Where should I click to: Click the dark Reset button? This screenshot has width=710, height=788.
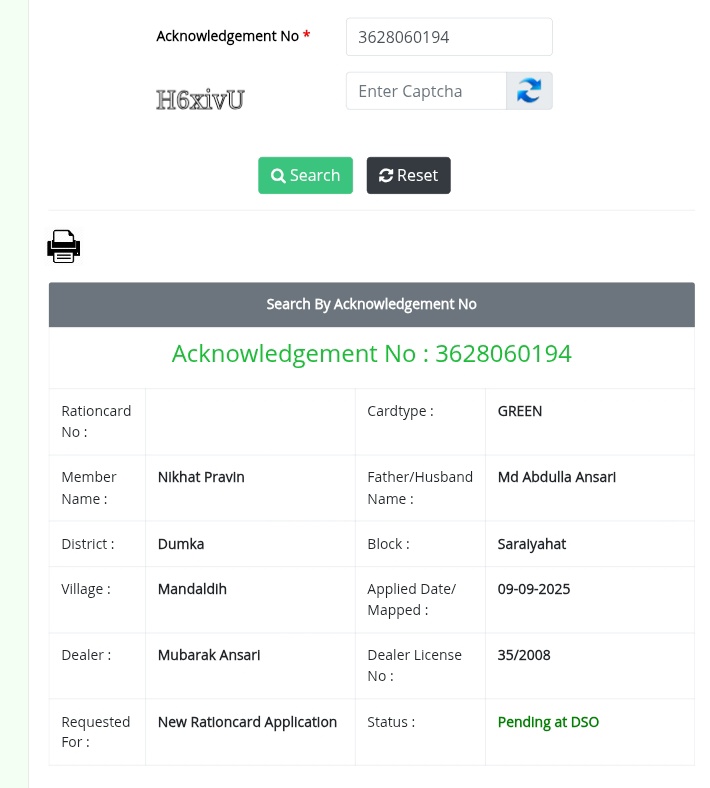coord(409,175)
